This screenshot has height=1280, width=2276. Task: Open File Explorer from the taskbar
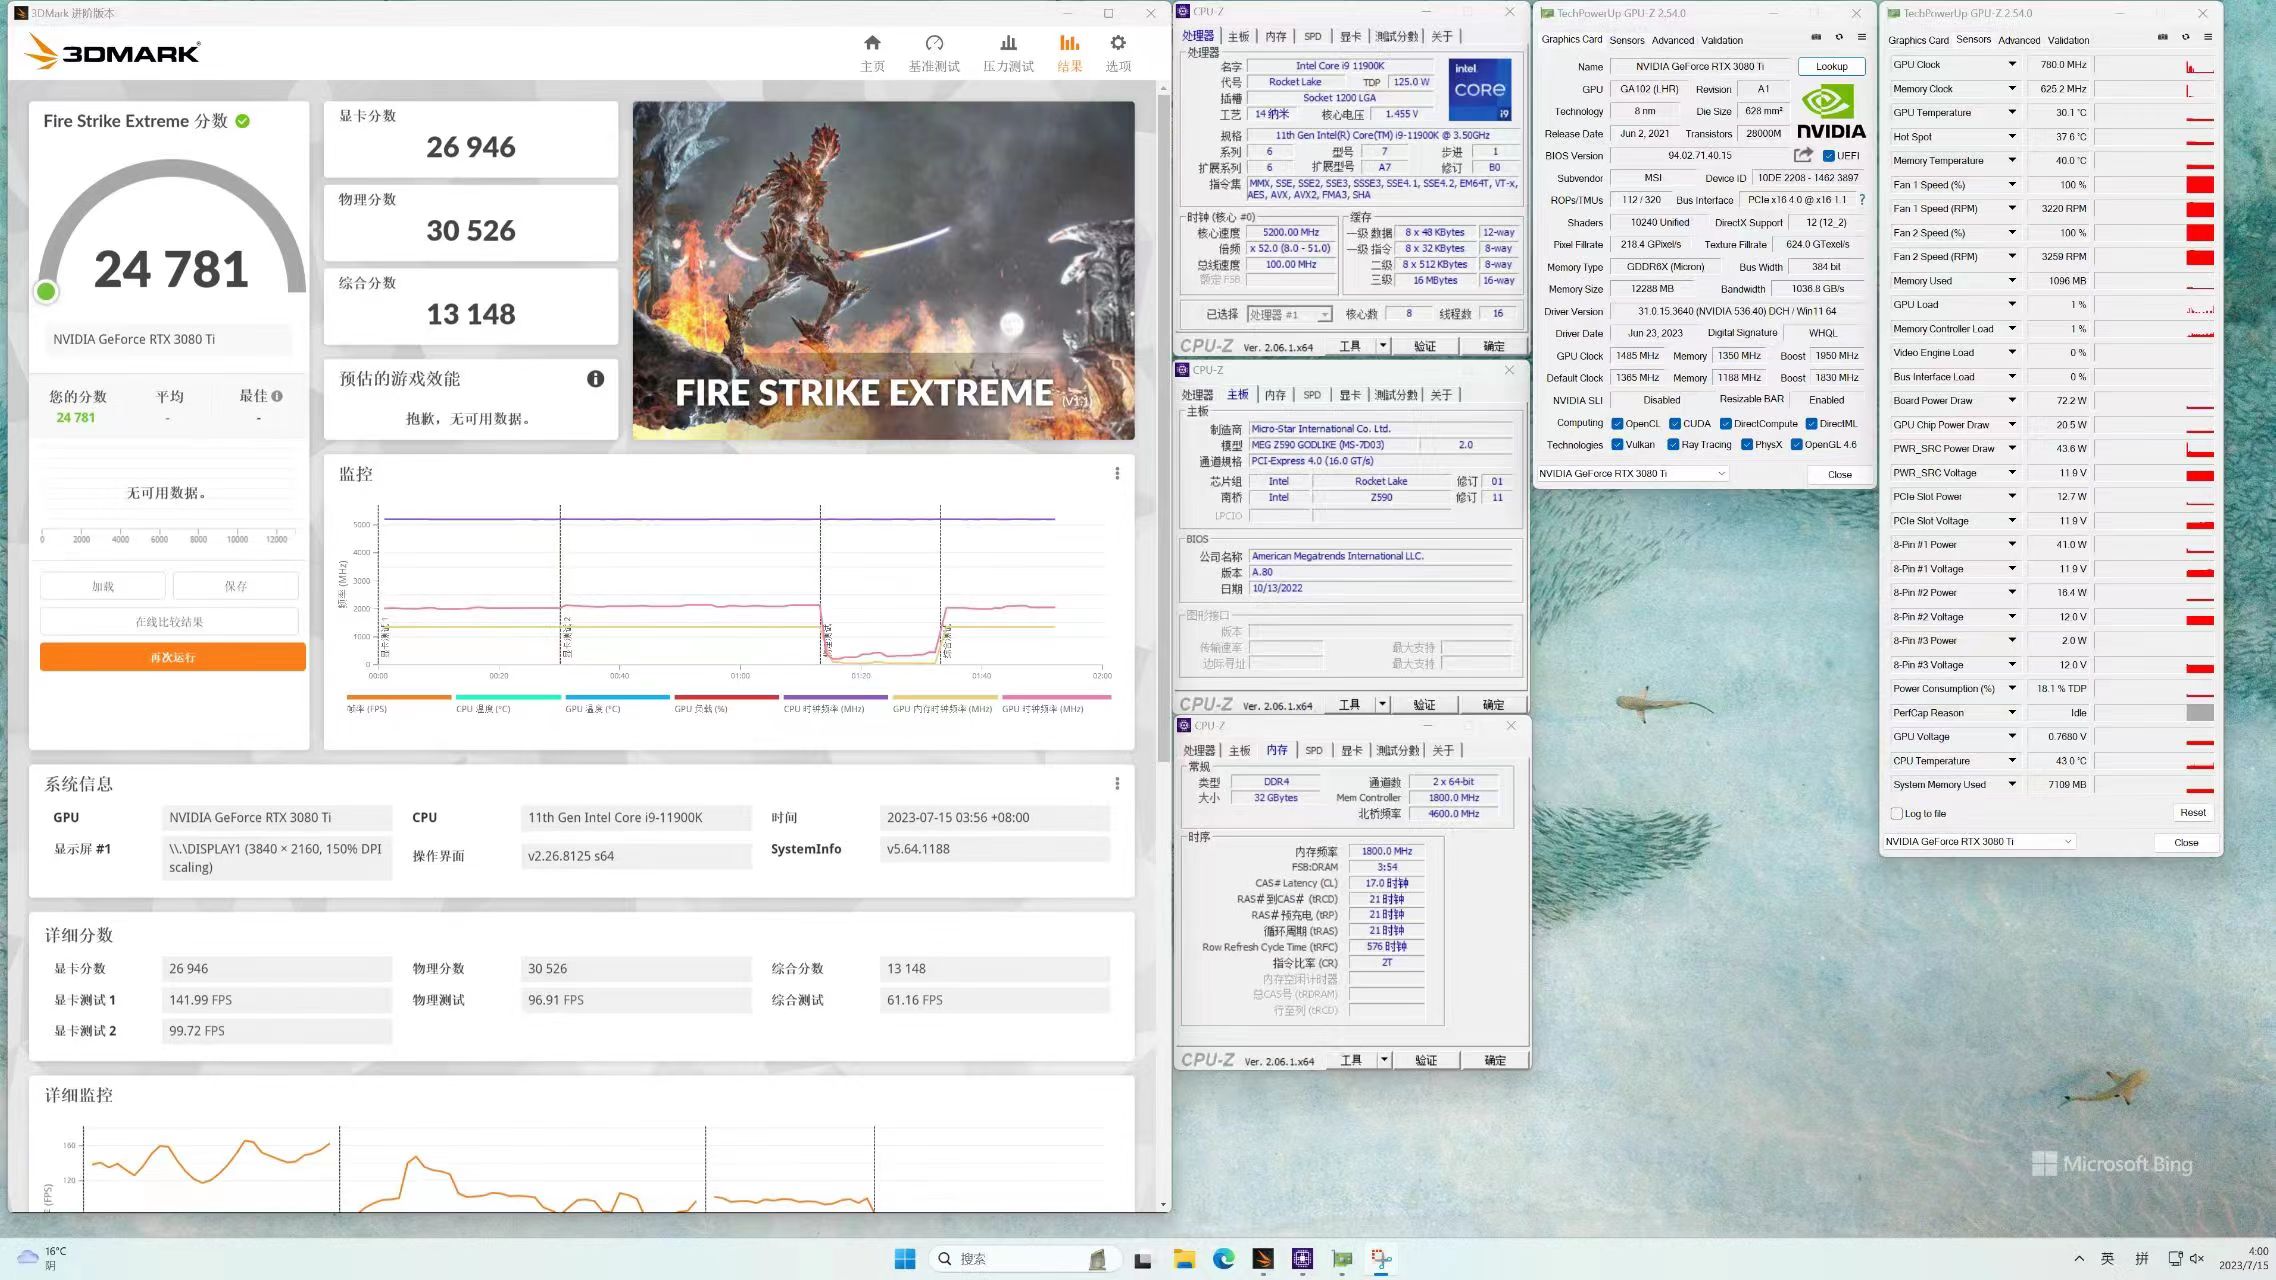click(1184, 1259)
